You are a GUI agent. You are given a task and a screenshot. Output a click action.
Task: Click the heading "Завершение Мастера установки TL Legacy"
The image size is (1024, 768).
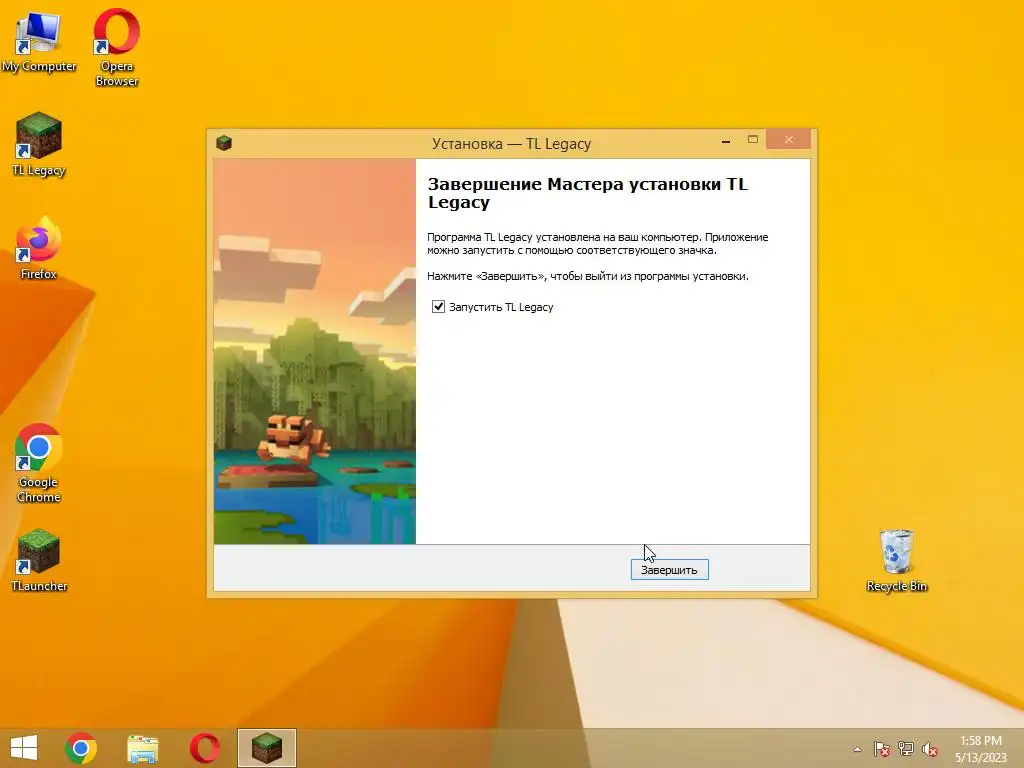point(587,193)
